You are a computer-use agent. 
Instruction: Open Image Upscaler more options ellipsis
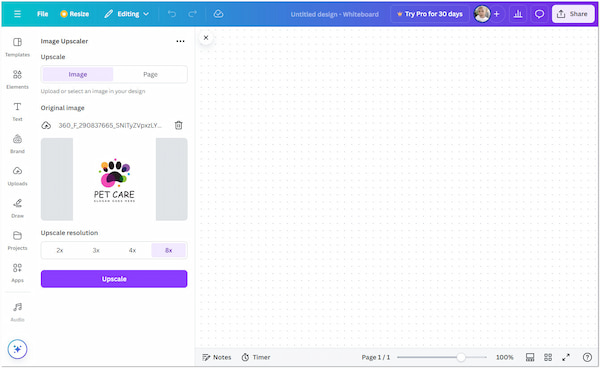pyautogui.click(x=180, y=41)
